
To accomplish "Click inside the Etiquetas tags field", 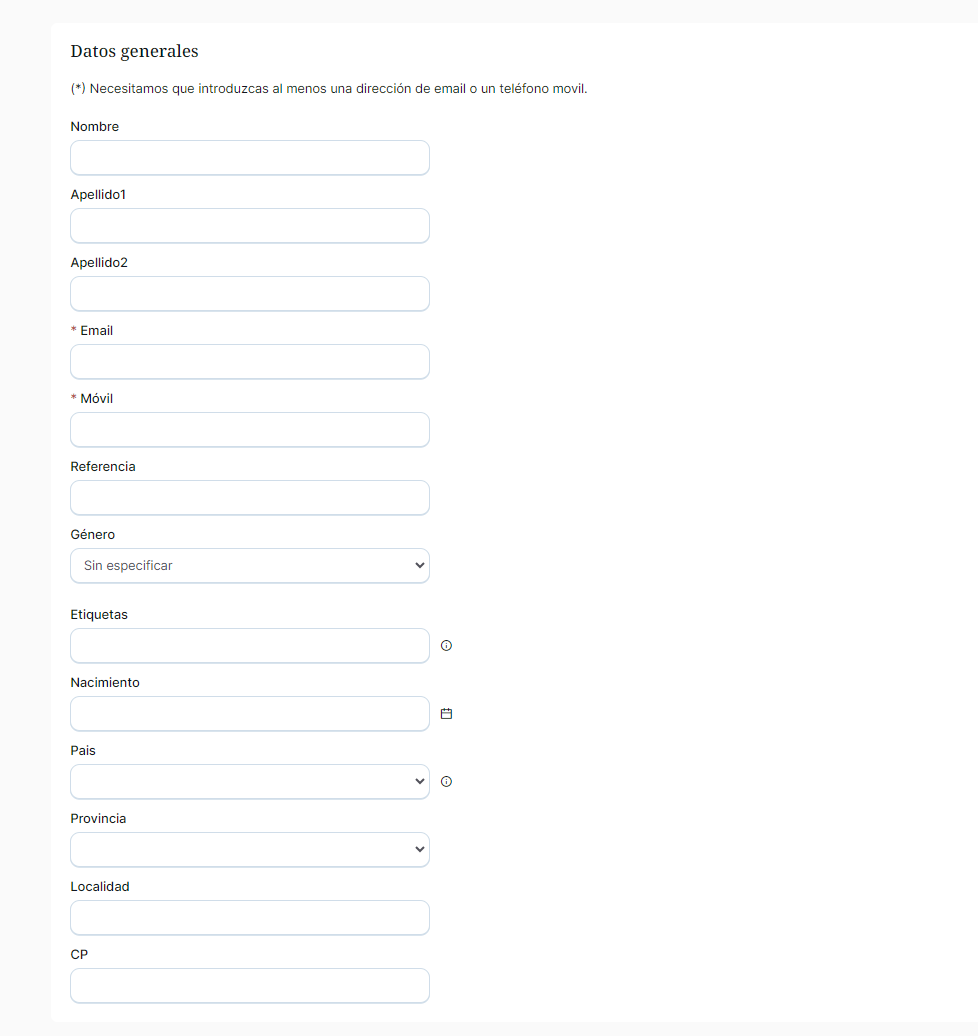I will coord(249,646).
